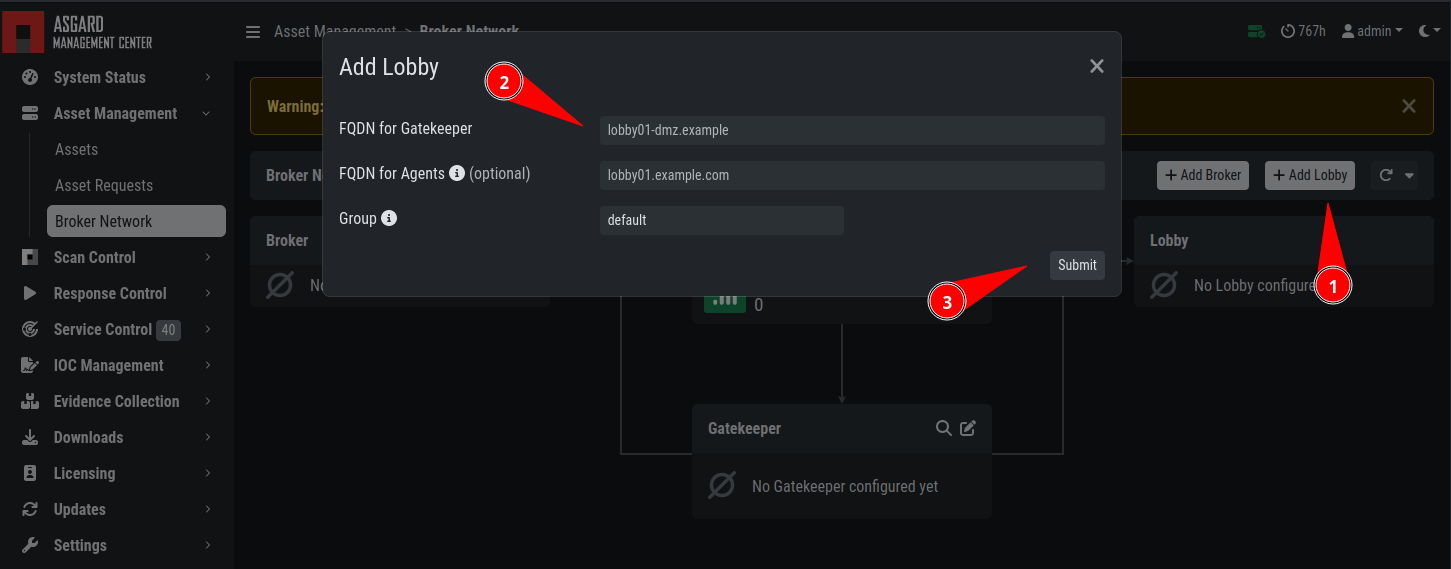1451x569 pixels.
Task: Click the hamburger menu icon
Action: tap(253, 32)
